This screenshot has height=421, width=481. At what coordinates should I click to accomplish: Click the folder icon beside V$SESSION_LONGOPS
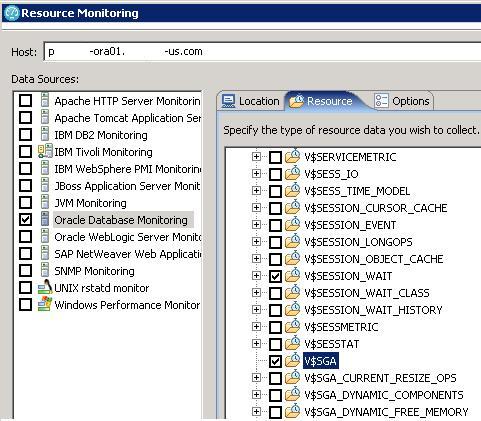pos(293,241)
